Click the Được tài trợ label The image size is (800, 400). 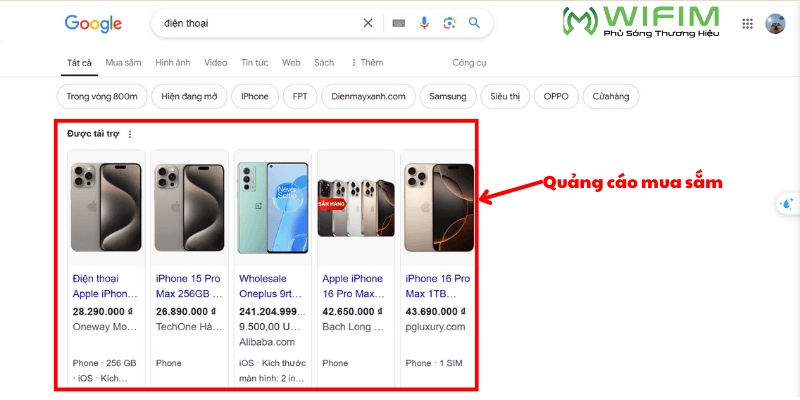(x=93, y=134)
